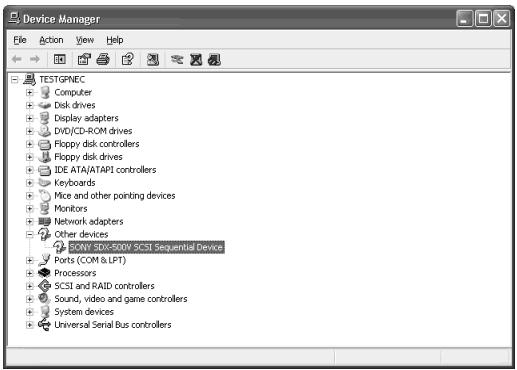Click the Floppy disk drives icon
Image resolution: width=517 pixels, height=370 pixels.
(44, 157)
